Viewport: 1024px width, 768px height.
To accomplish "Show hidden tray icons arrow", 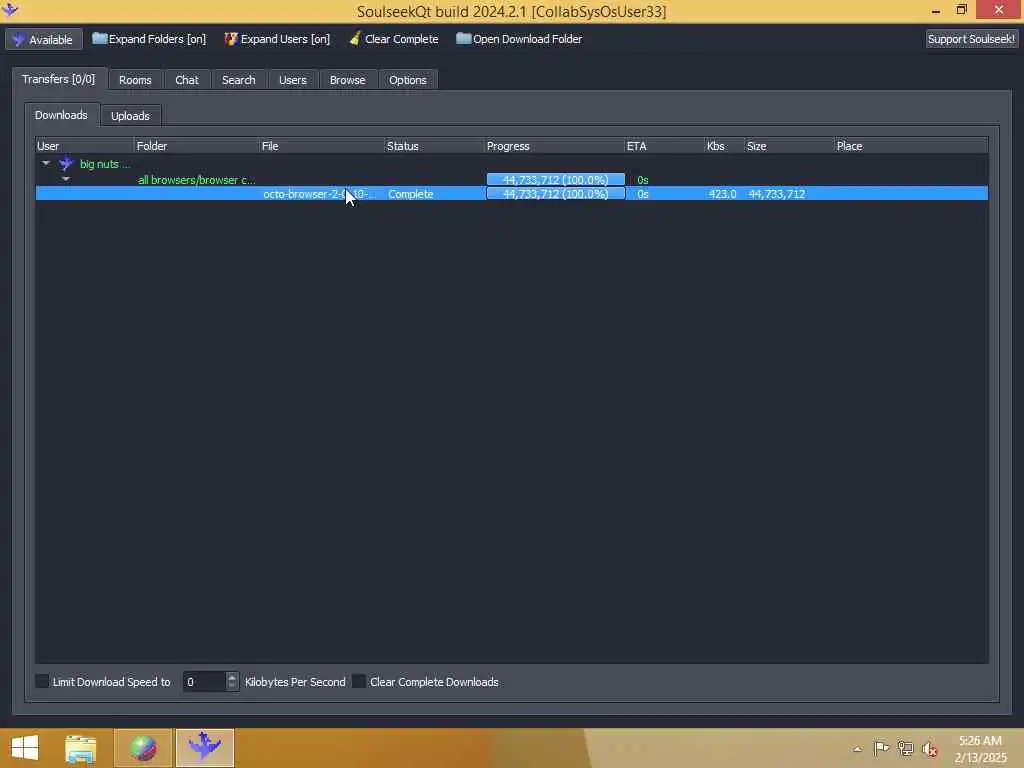I will (x=857, y=749).
